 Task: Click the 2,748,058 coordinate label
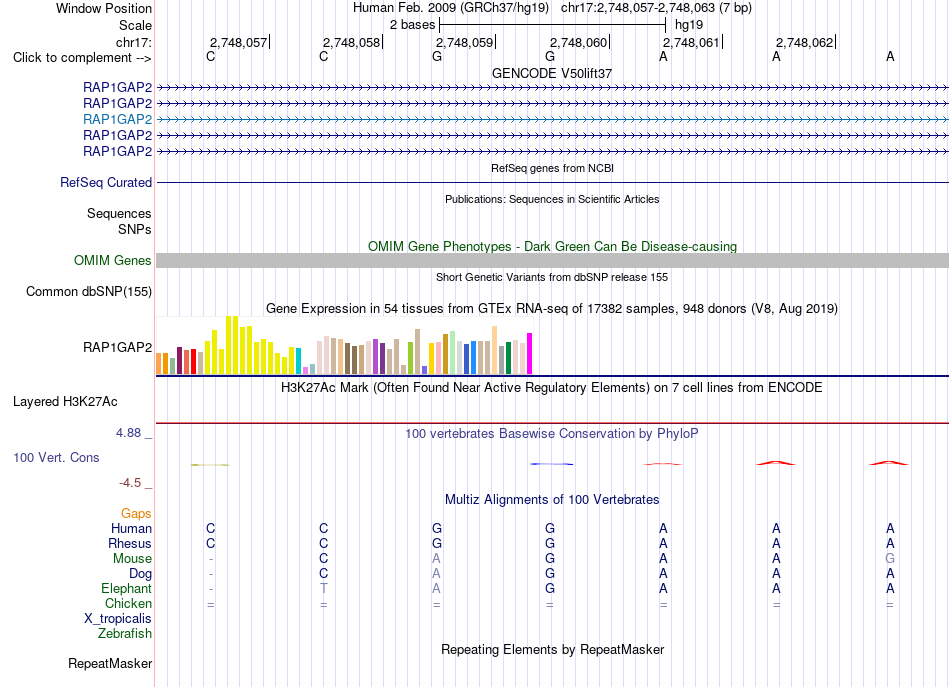[351, 42]
